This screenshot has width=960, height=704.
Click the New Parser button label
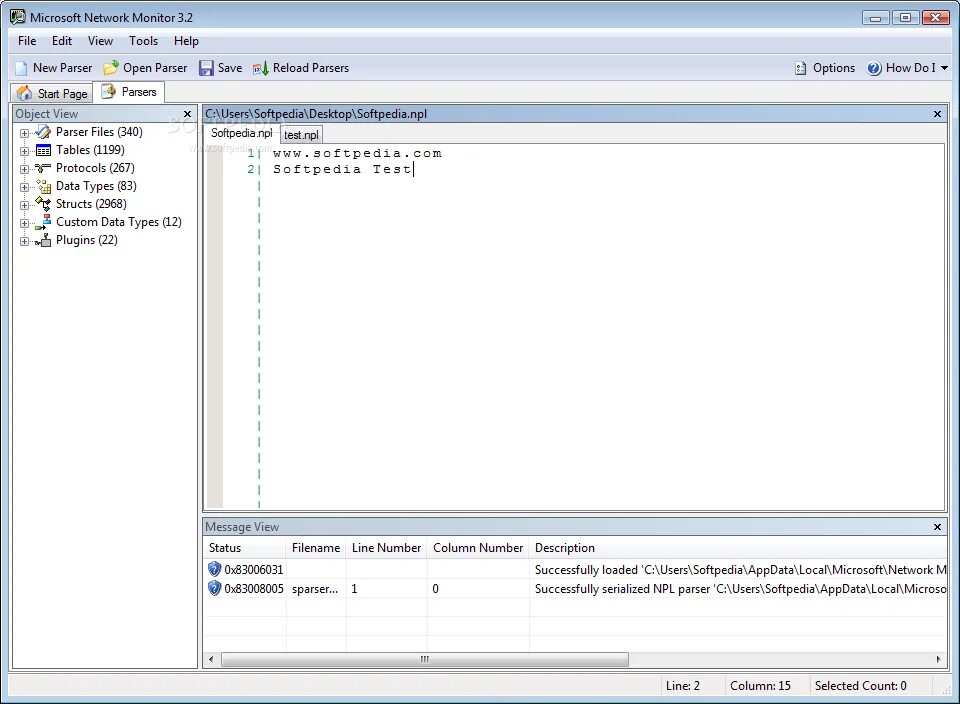pyautogui.click(x=62, y=68)
